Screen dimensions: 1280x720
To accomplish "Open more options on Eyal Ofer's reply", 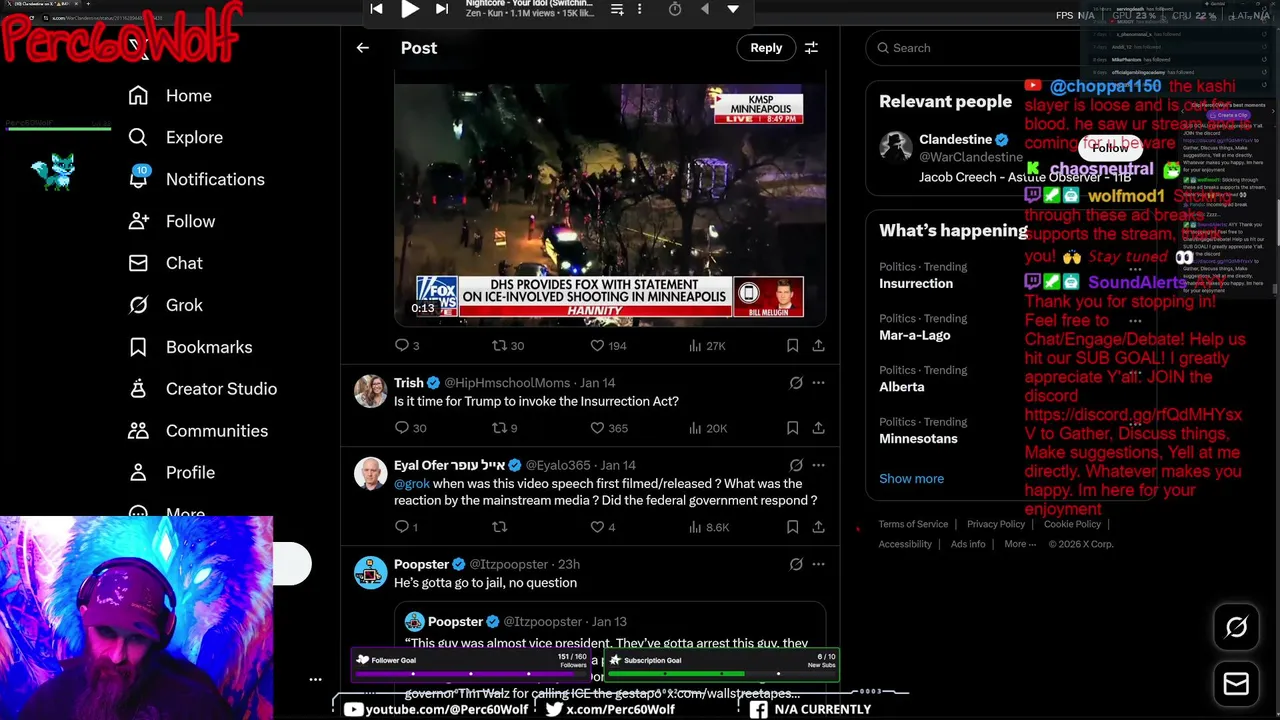I will click(x=818, y=465).
